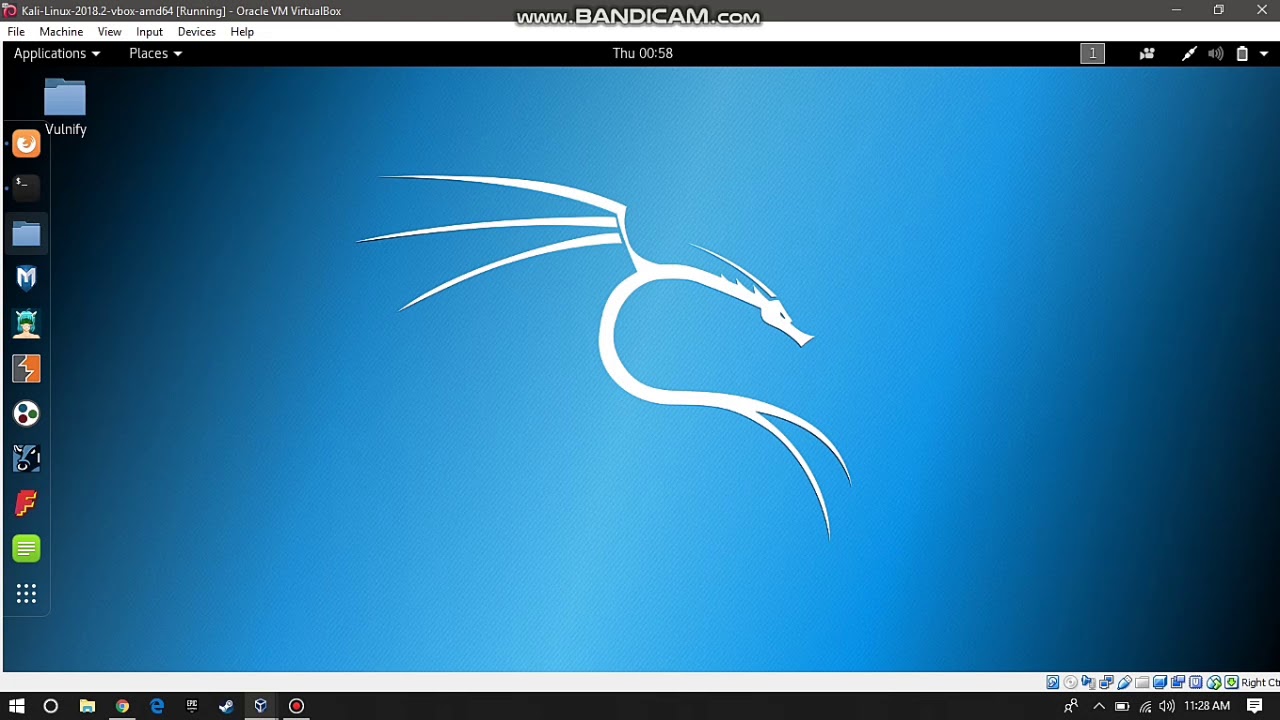This screenshot has height=720, width=1280.
Task: Open Leafpad text editor from dock
Action: 26,549
